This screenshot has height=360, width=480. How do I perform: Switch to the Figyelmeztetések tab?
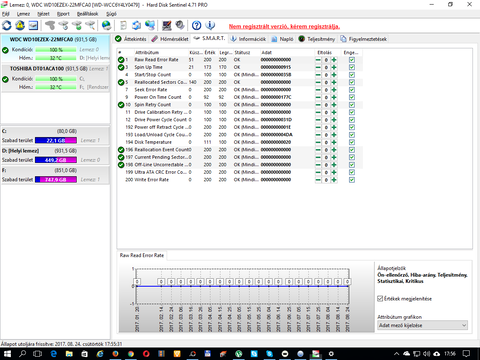364,39
